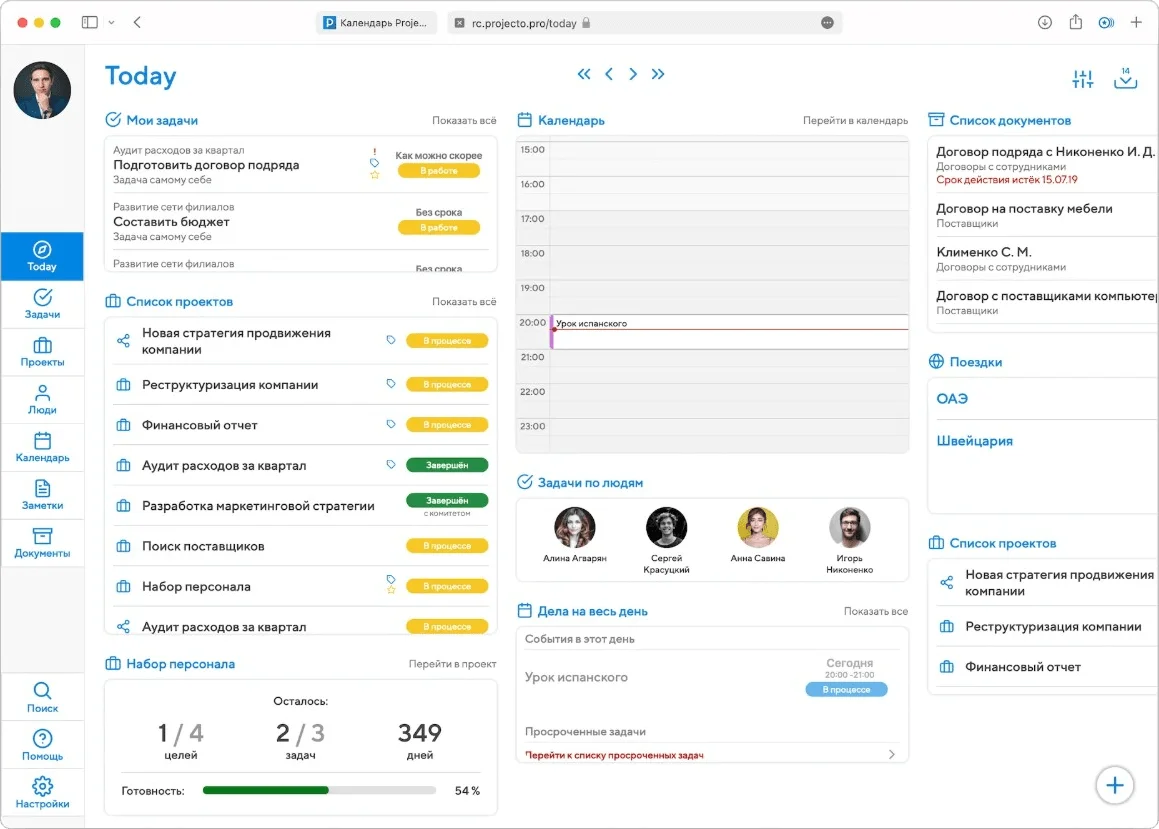Open the Safari share button
Image resolution: width=1159 pixels, height=829 pixels.
point(1075,23)
